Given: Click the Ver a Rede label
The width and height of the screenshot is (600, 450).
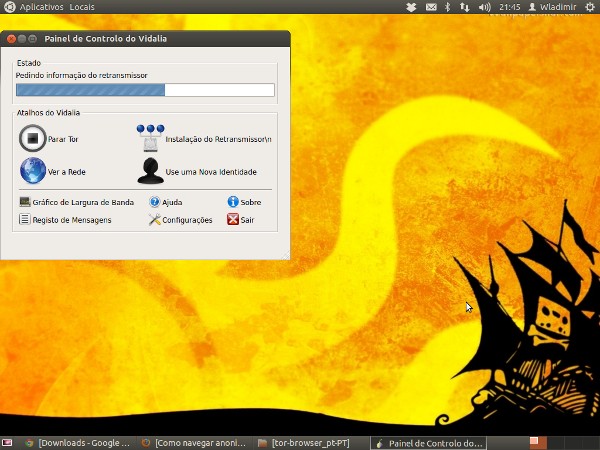Looking at the screenshot, I should tap(67, 172).
